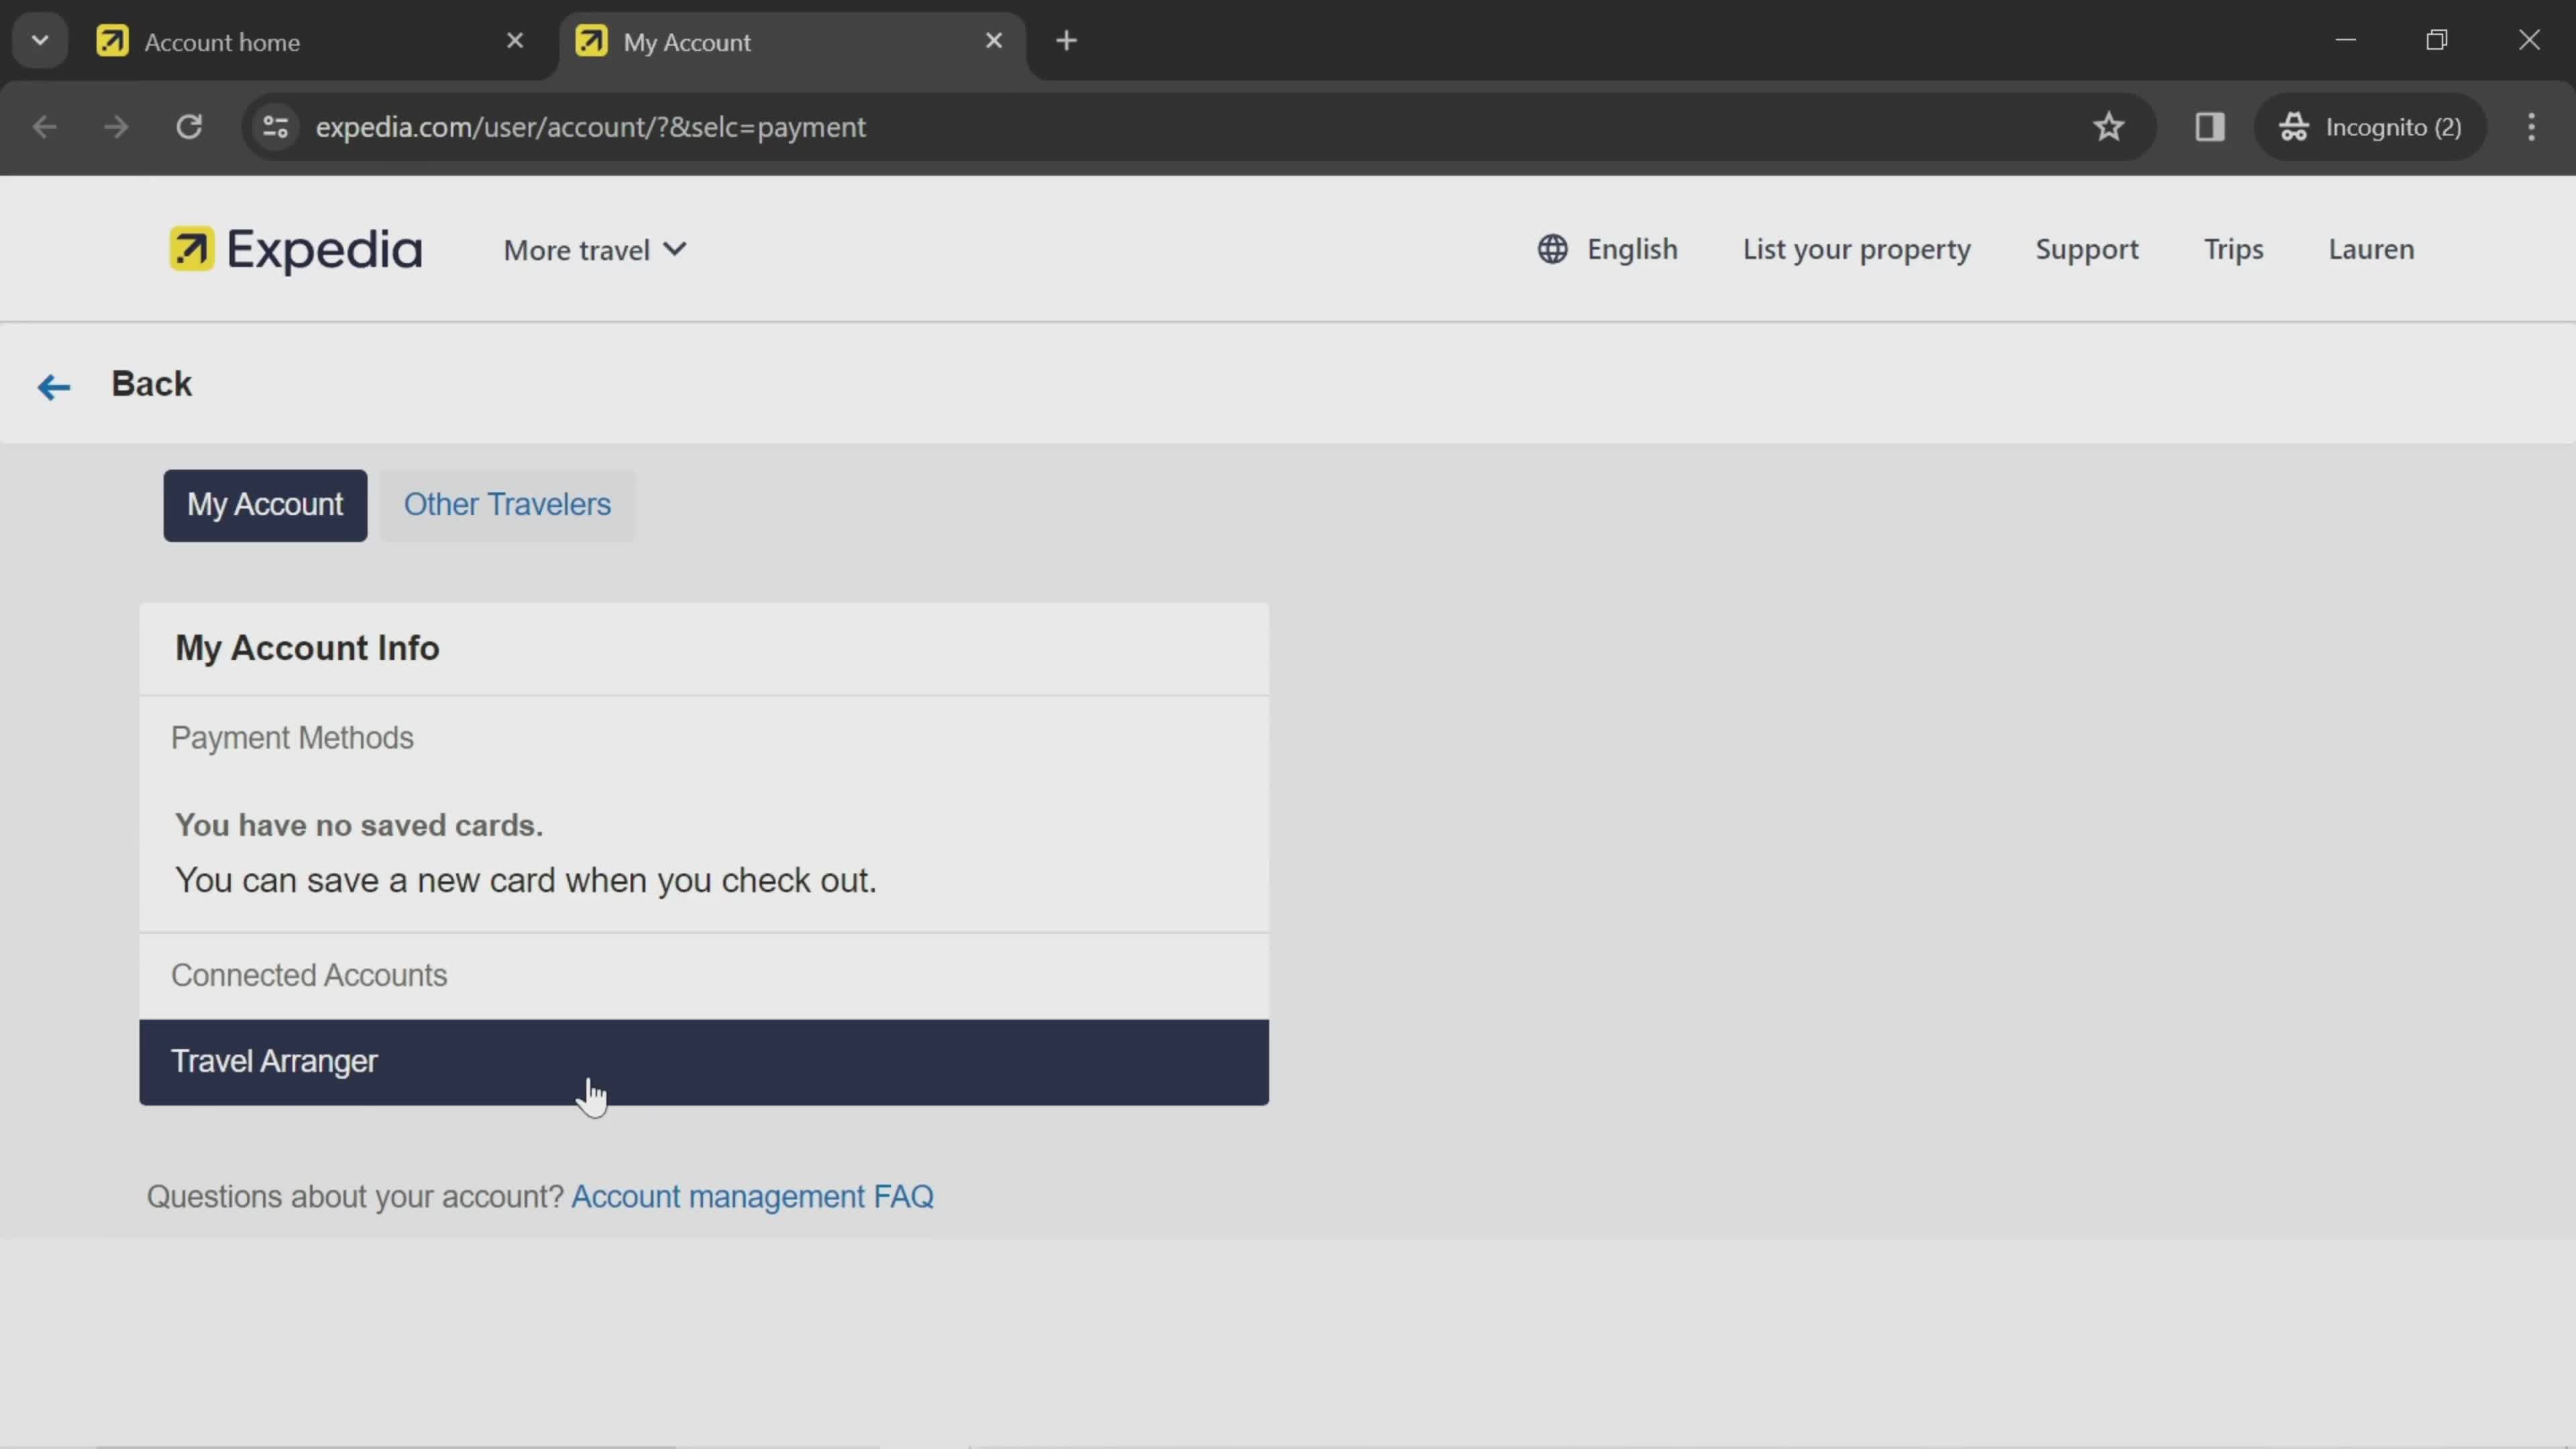Expand the More travel menu
2576x1449 pixels.
(595, 250)
